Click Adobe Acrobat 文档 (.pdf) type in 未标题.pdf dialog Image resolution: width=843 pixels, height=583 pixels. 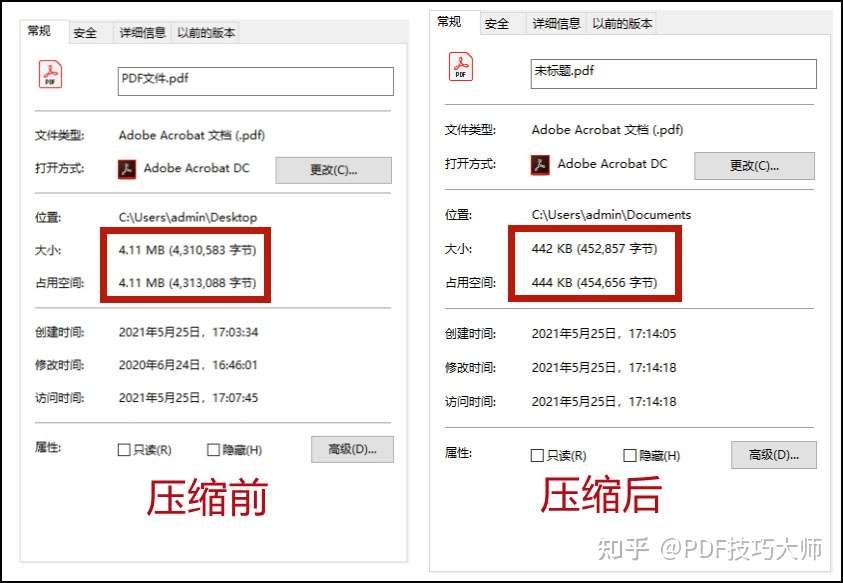coord(607,130)
